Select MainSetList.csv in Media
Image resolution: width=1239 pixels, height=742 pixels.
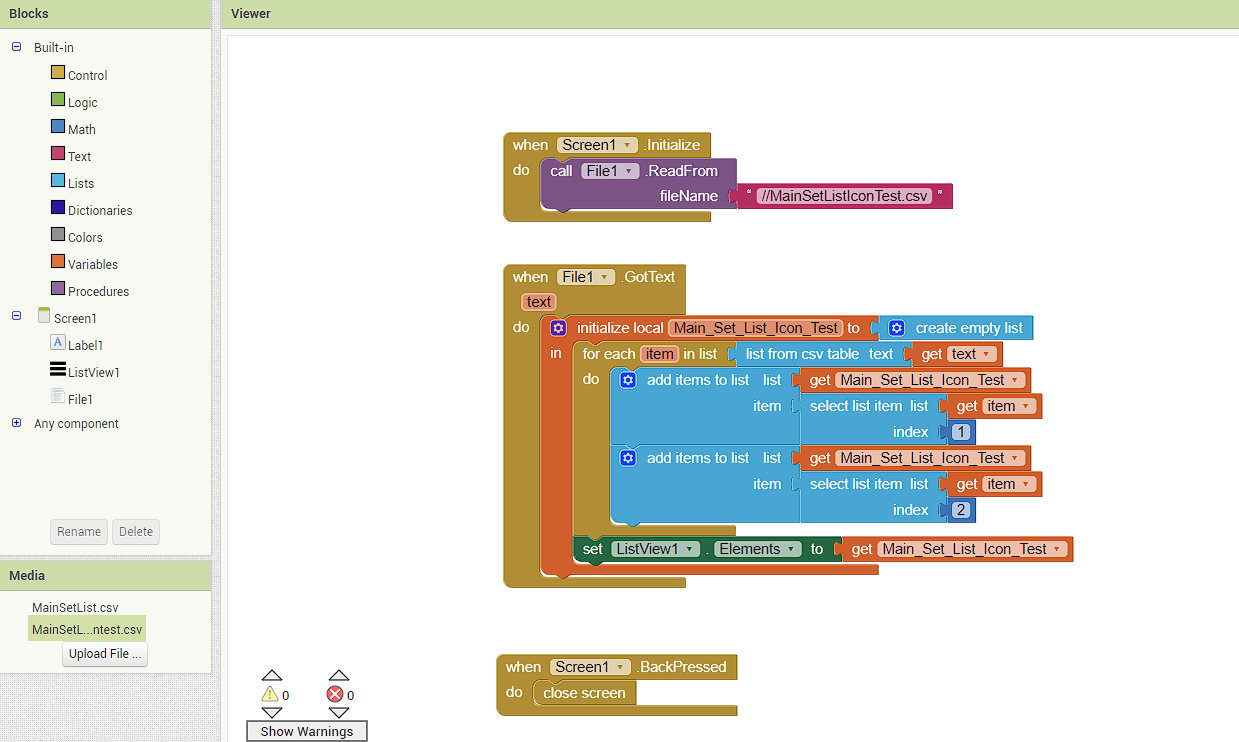[x=75, y=607]
